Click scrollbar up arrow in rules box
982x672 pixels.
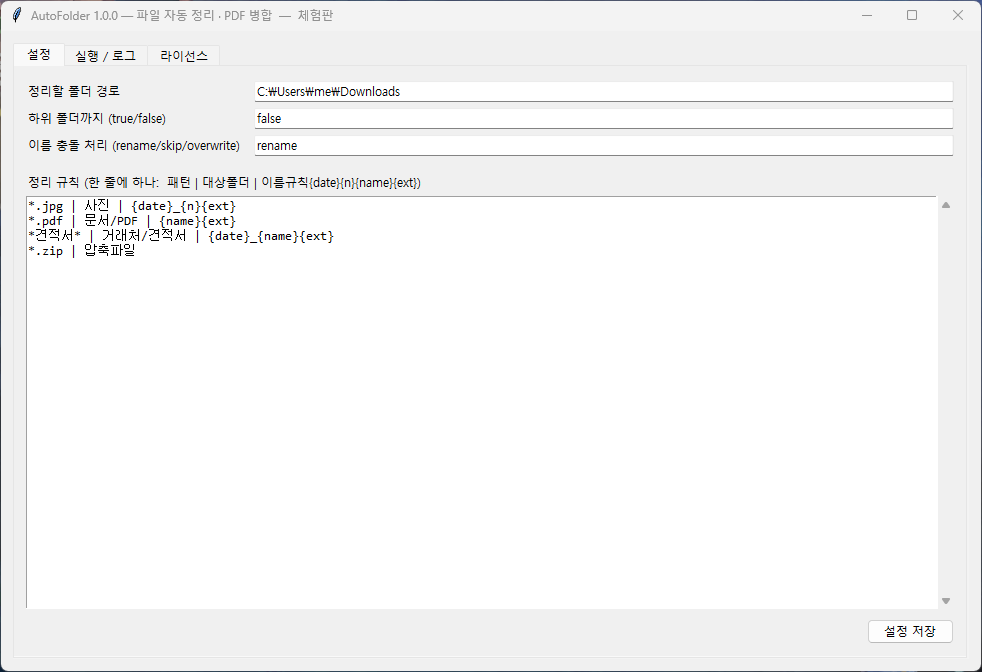pos(946,205)
